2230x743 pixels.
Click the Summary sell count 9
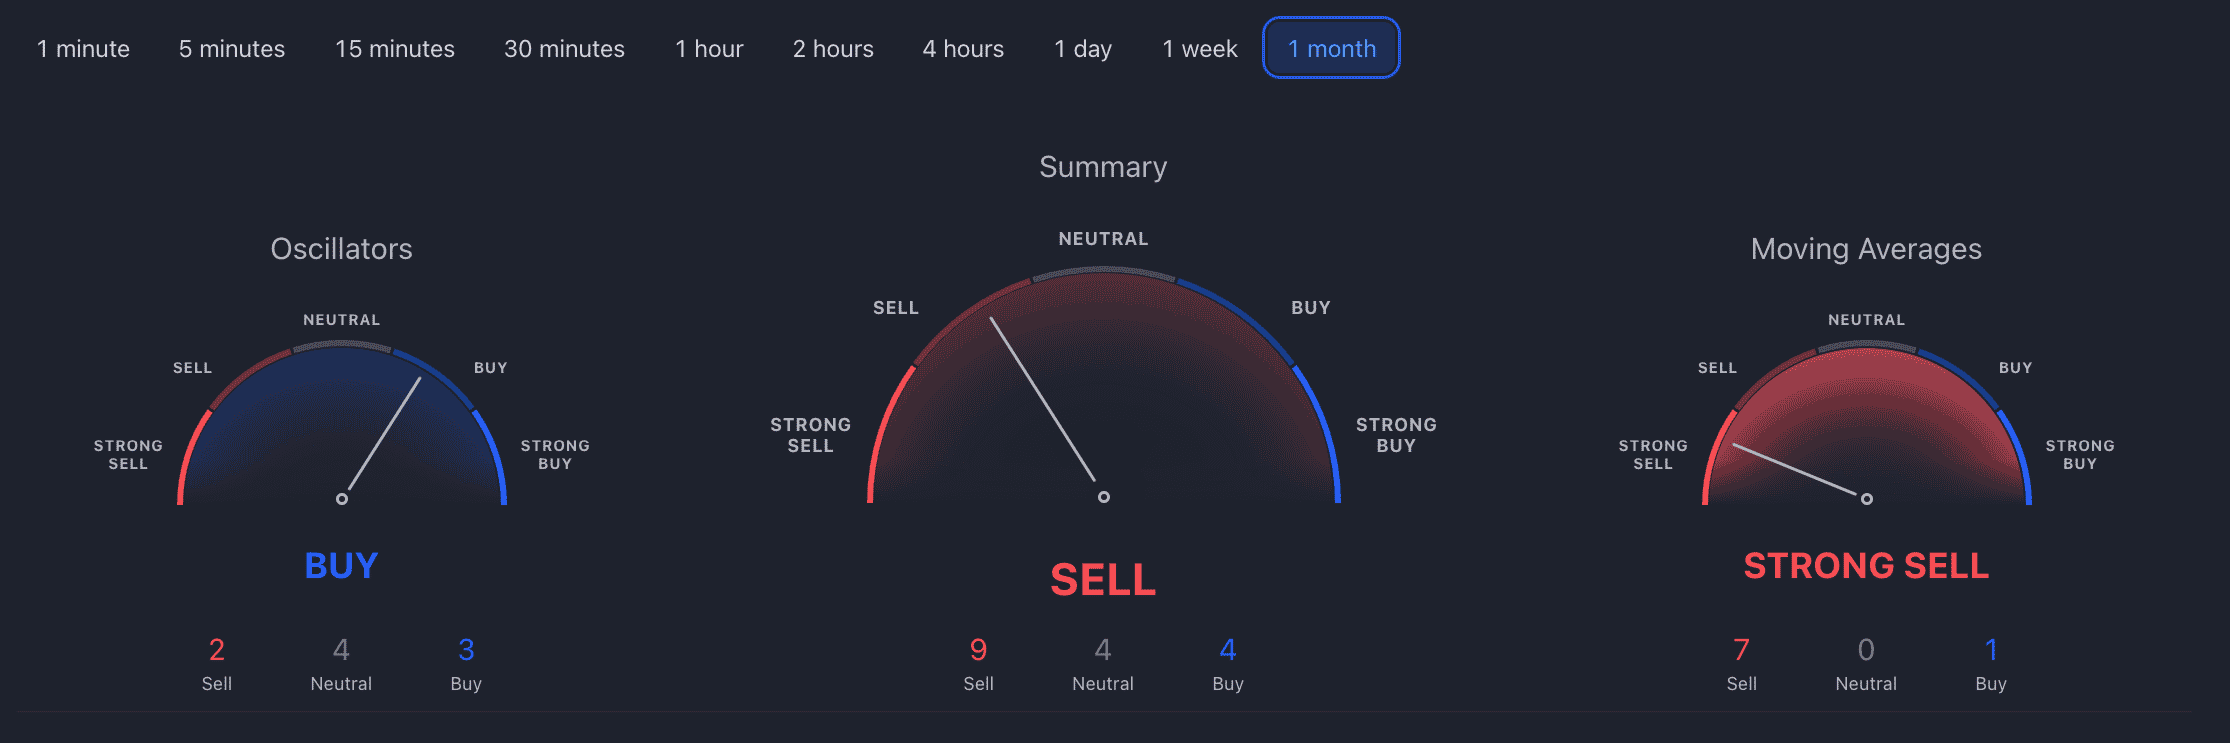(x=978, y=650)
